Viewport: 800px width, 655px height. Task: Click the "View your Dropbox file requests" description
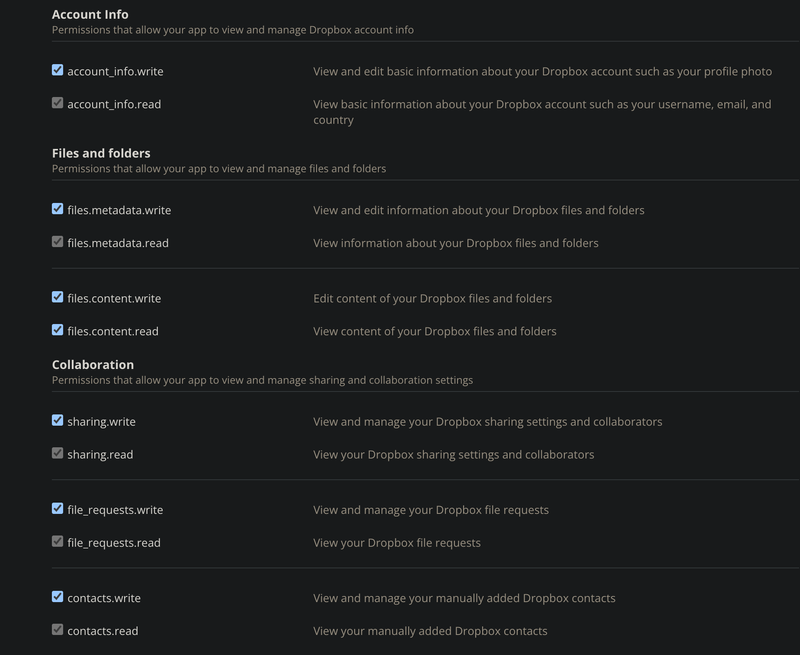click(x=396, y=543)
